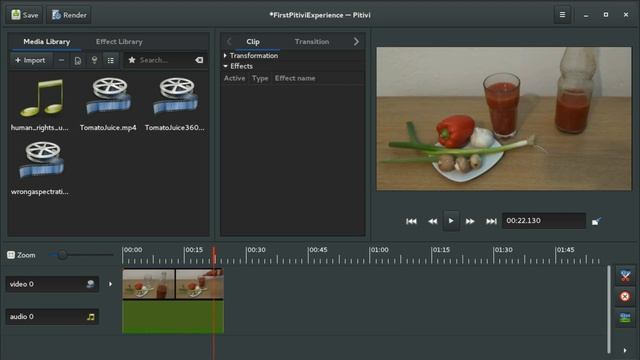Remove selected clip with minus icon
The width and height of the screenshot is (640, 360).
[x=61, y=60]
